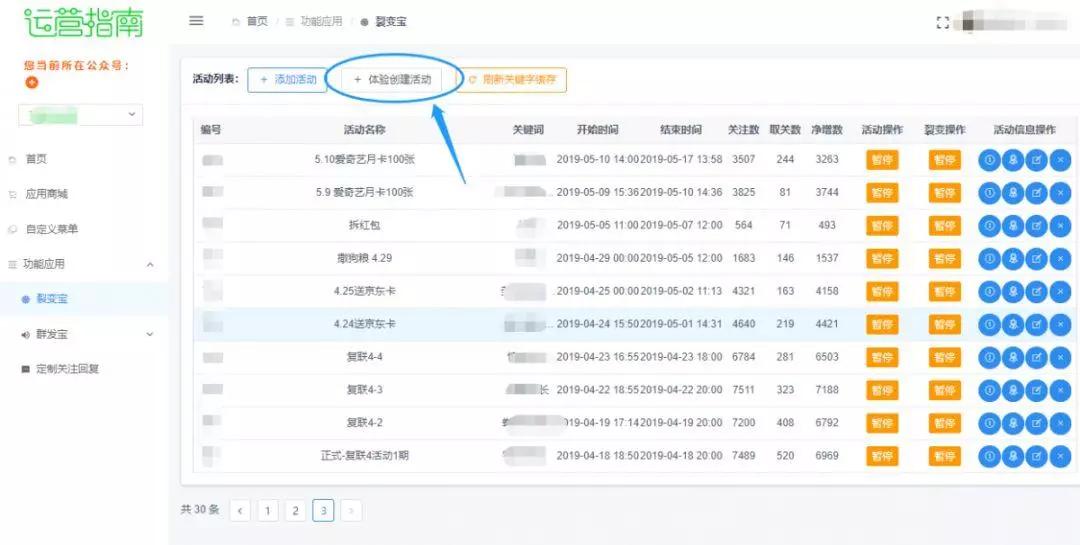Click the 体验创建活动 button
This screenshot has width=1080, height=545.
pyautogui.click(x=392, y=80)
